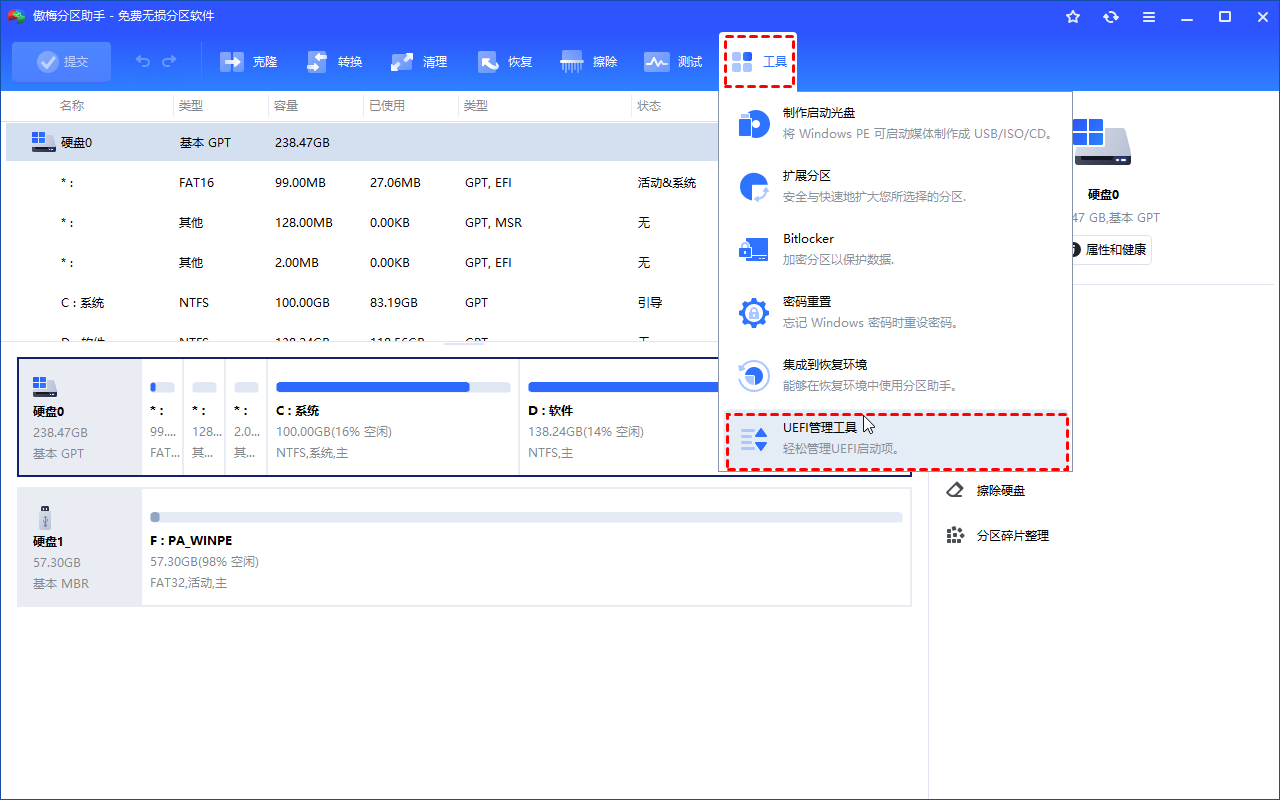Click the refresh icon in title bar
Screen dimensions: 1280x800
[x=1111, y=17]
